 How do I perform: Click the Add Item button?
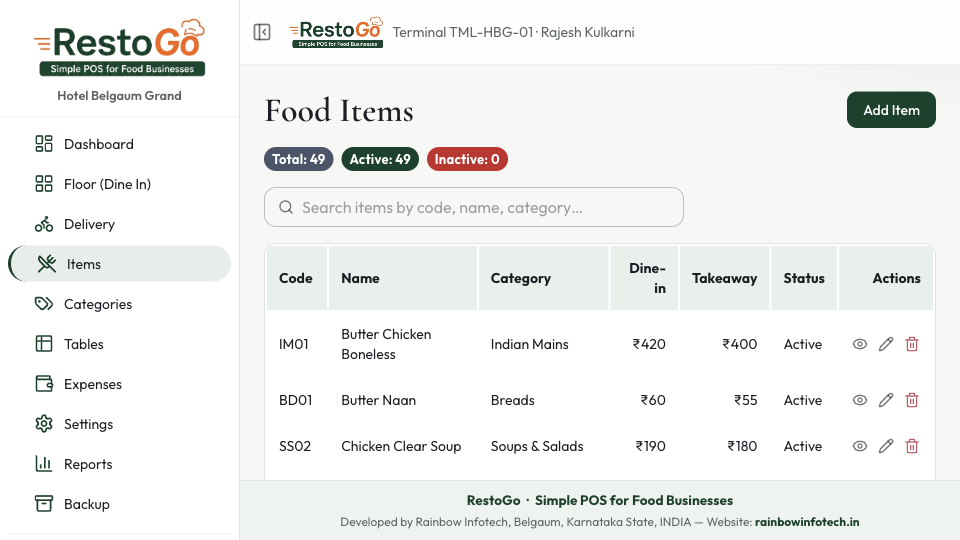pos(891,110)
